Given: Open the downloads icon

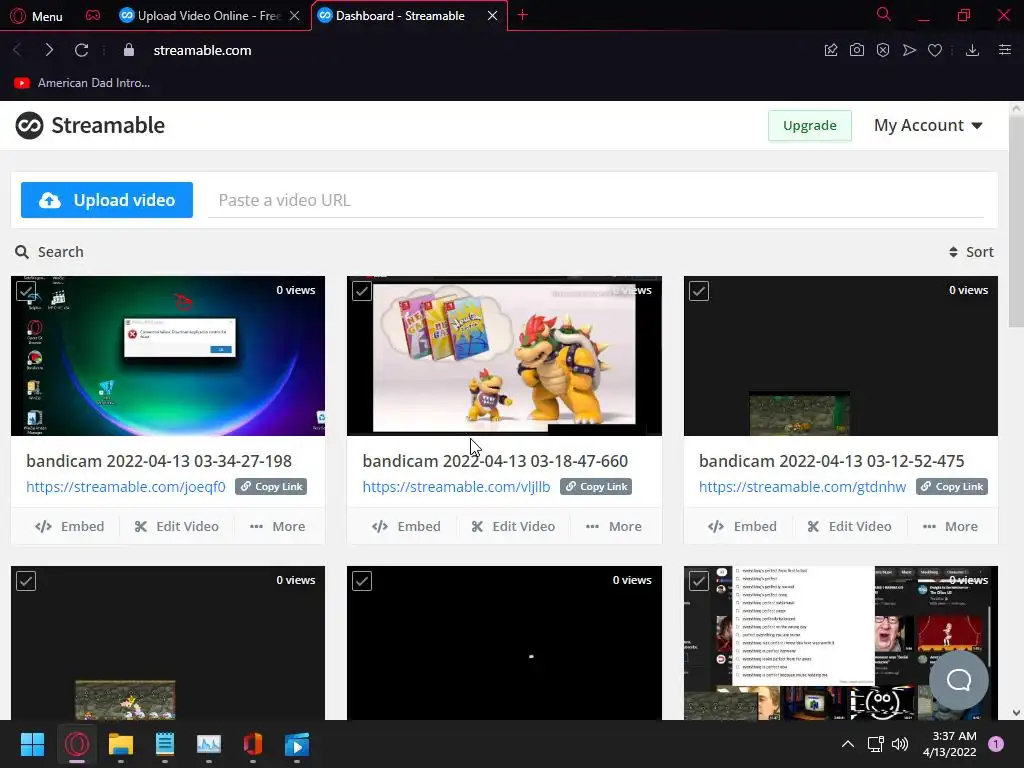Looking at the screenshot, I should [972, 50].
